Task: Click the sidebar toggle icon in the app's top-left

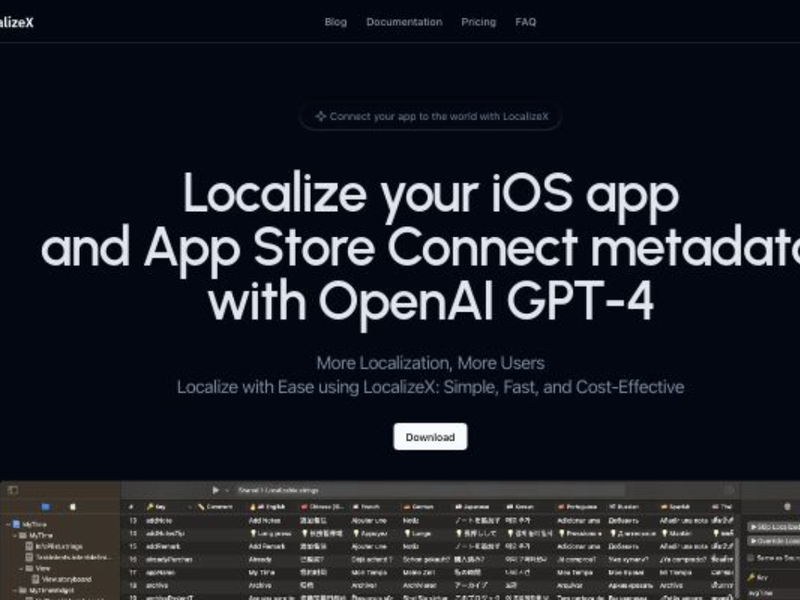Action: 11,489
